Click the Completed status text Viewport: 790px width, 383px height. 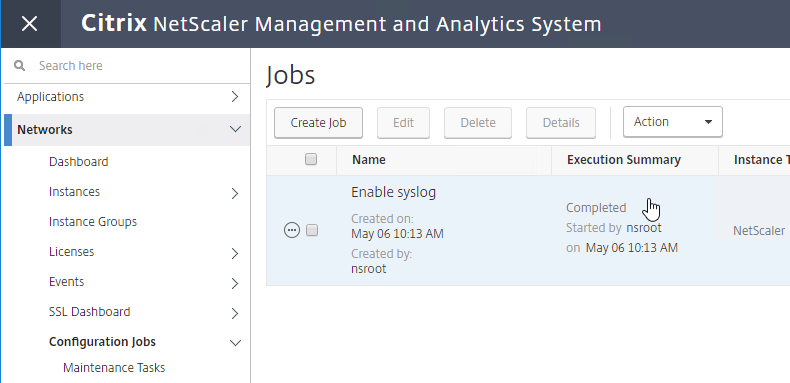click(x=596, y=208)
